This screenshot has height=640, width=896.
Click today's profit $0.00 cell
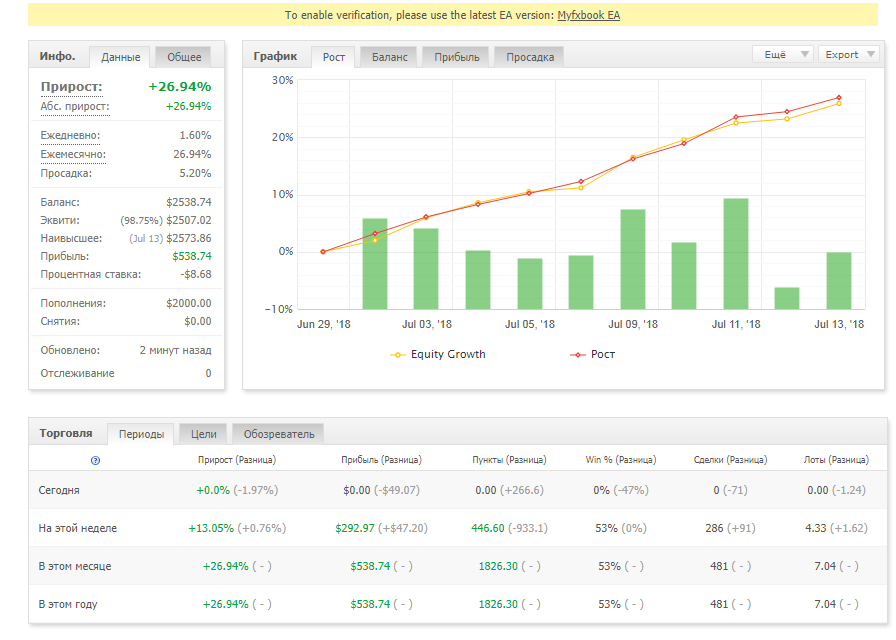381,490
